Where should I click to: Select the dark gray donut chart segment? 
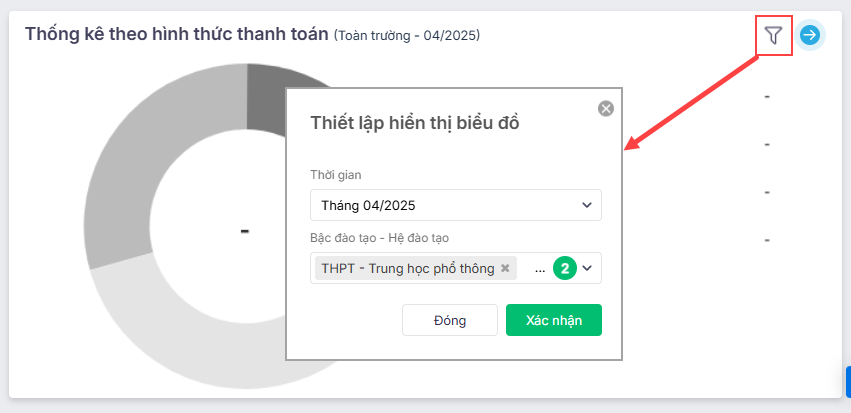click(x=266, y=98)
